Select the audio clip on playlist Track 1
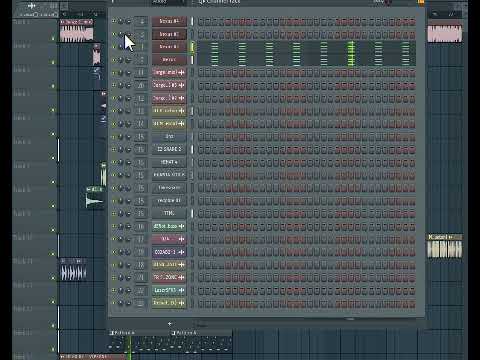 coord(76,31)
